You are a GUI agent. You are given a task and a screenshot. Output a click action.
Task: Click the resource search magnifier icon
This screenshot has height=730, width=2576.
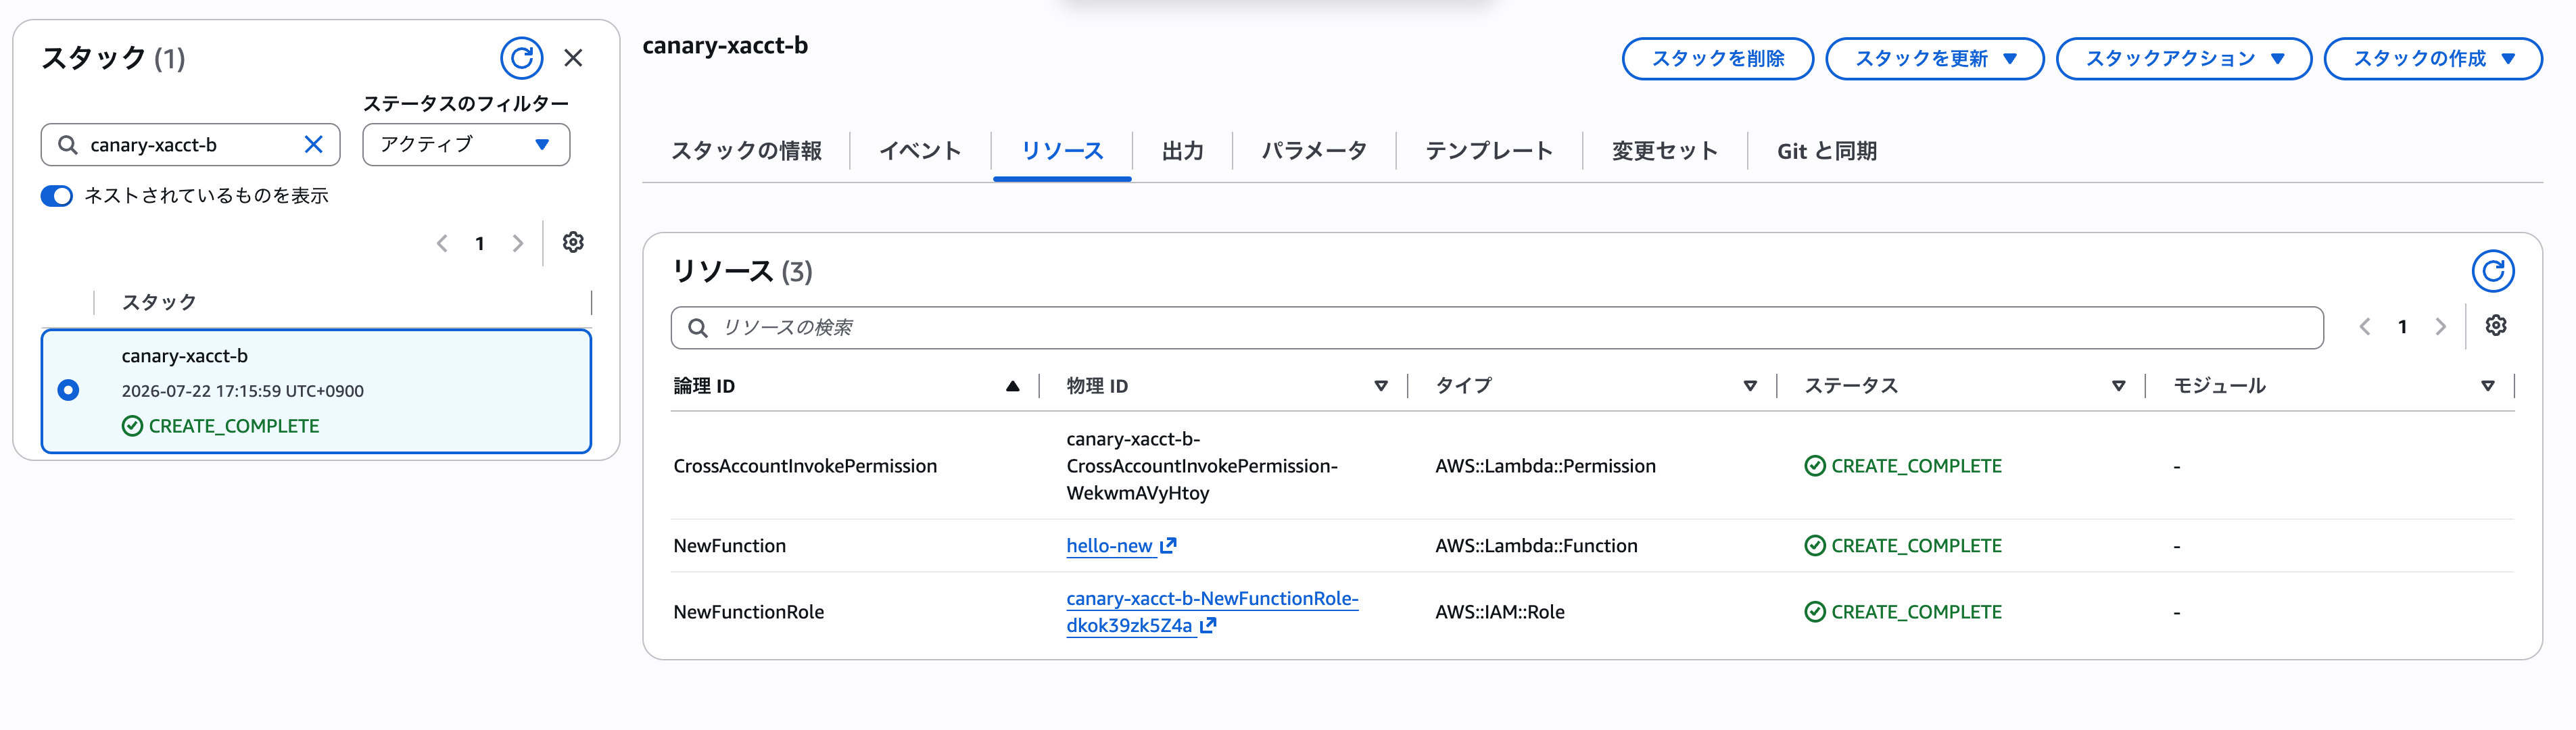point(698,328)
